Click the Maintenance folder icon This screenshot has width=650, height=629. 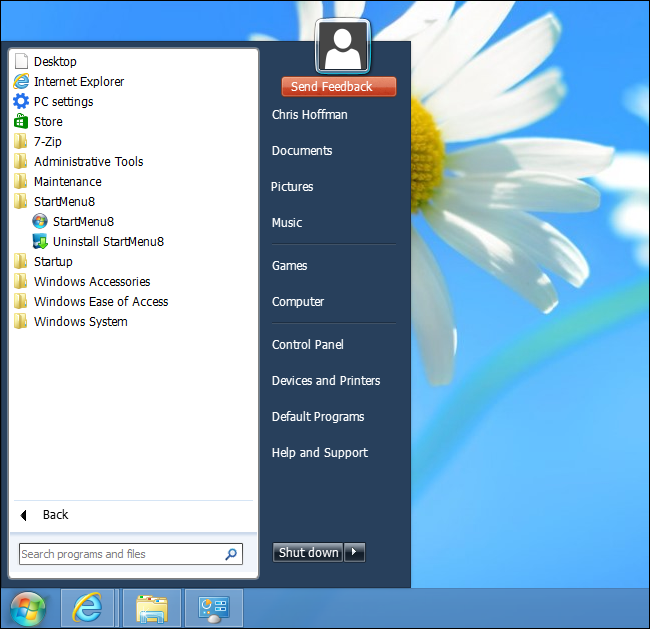click(21, 181)
